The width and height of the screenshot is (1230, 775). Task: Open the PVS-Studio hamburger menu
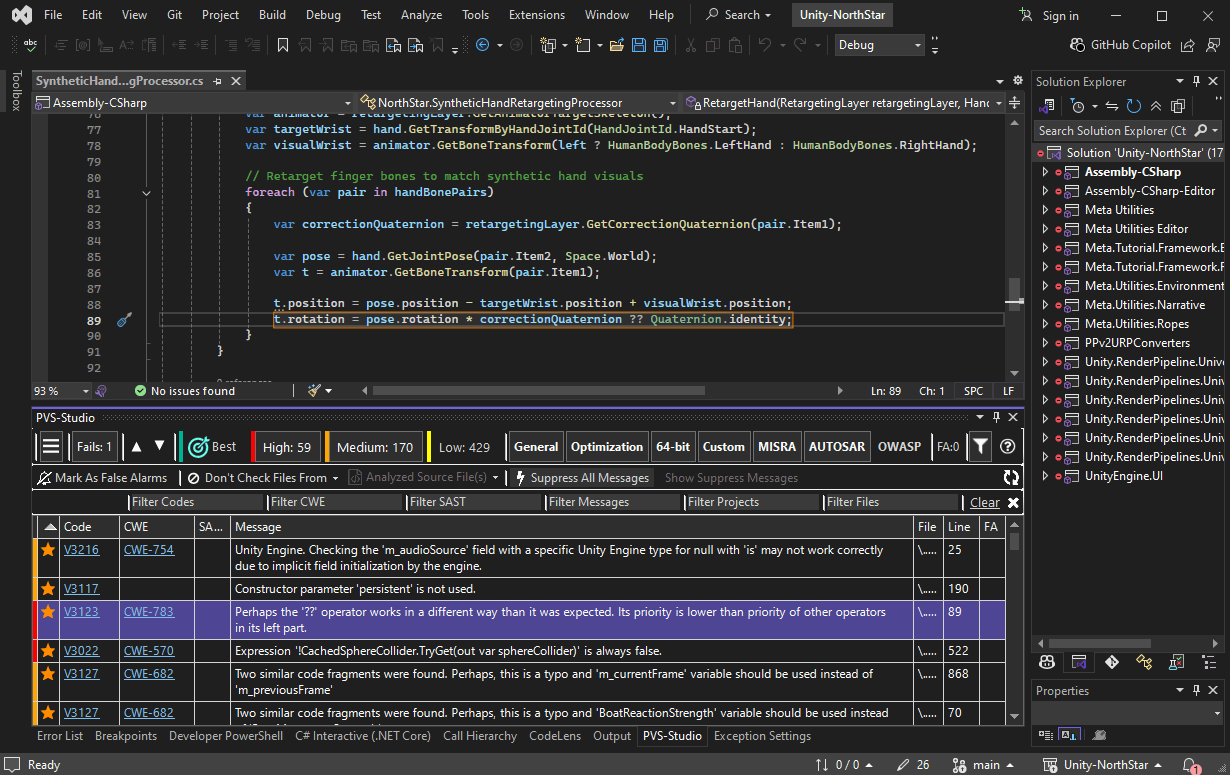[51, 446]
